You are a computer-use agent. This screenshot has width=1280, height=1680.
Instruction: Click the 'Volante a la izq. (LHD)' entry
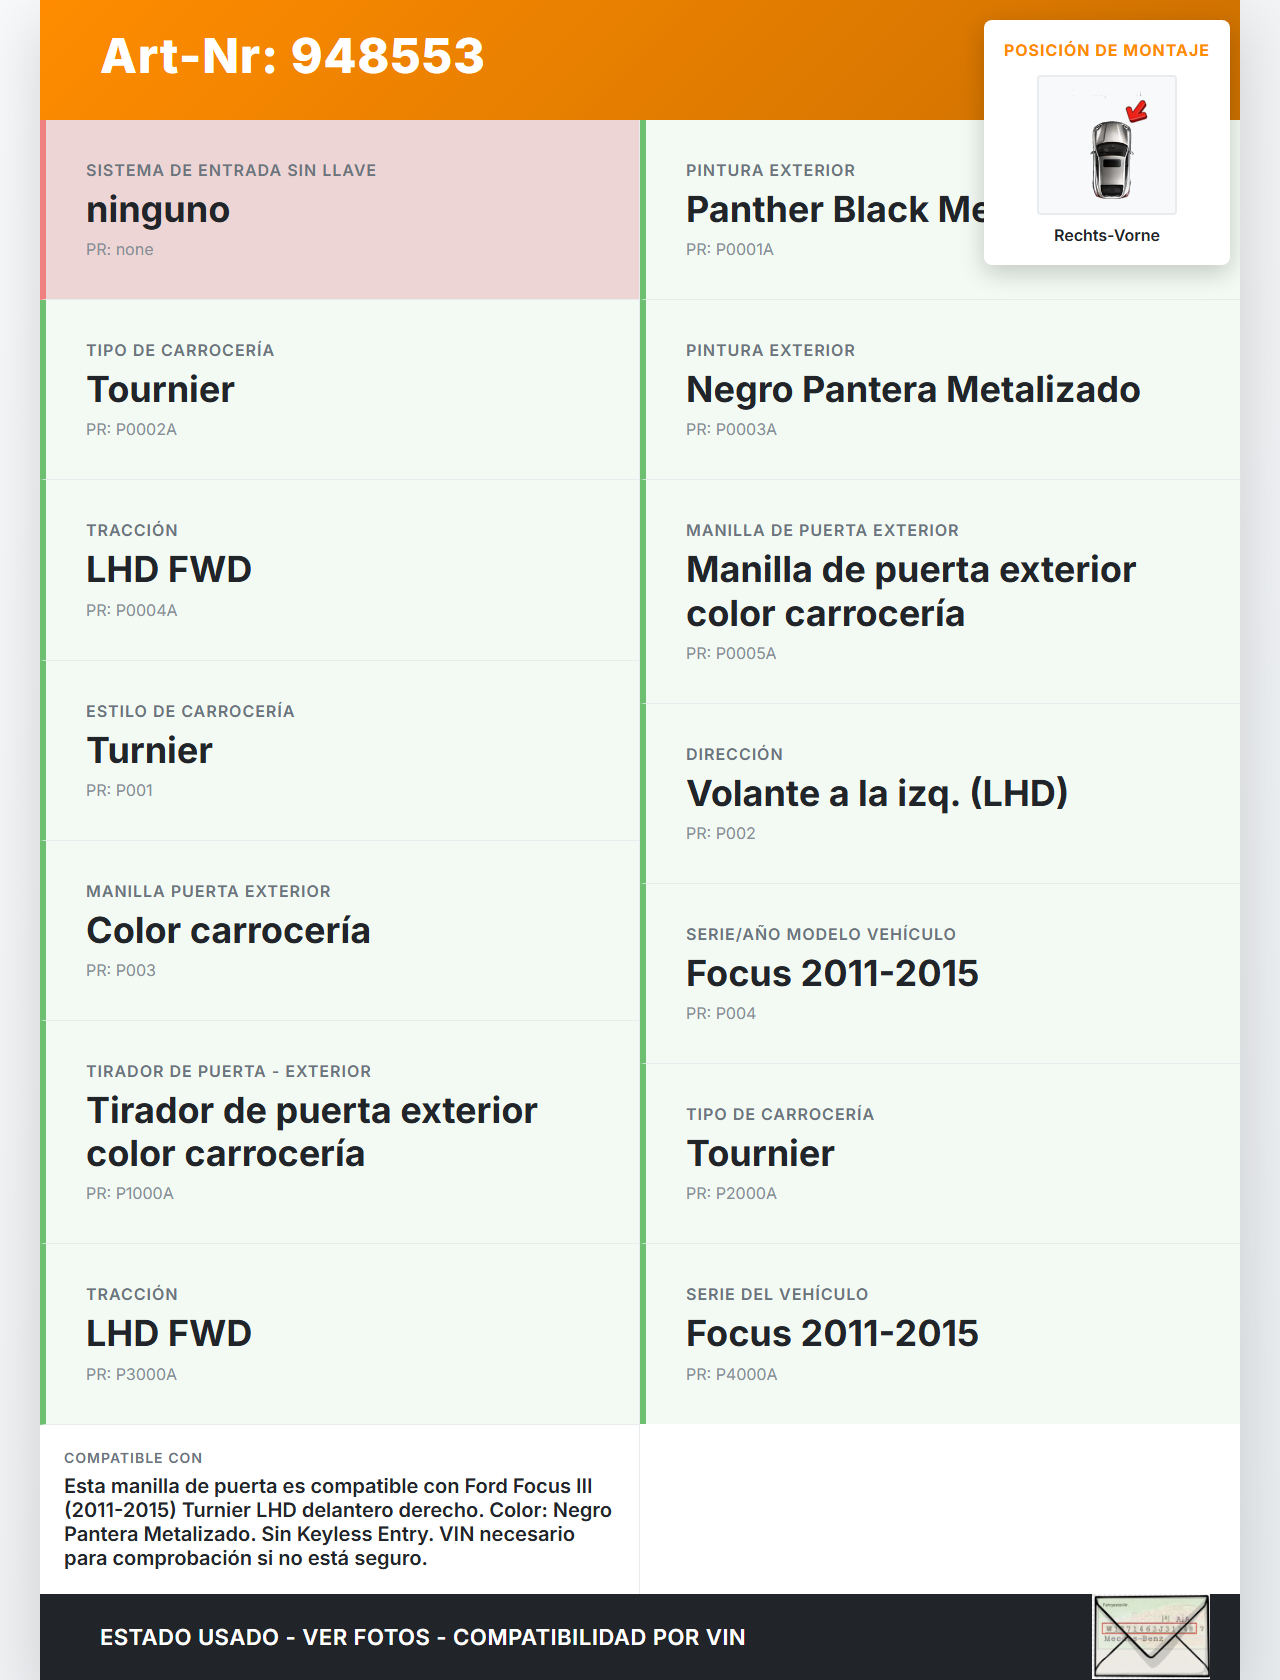click(x=876, y=794)
